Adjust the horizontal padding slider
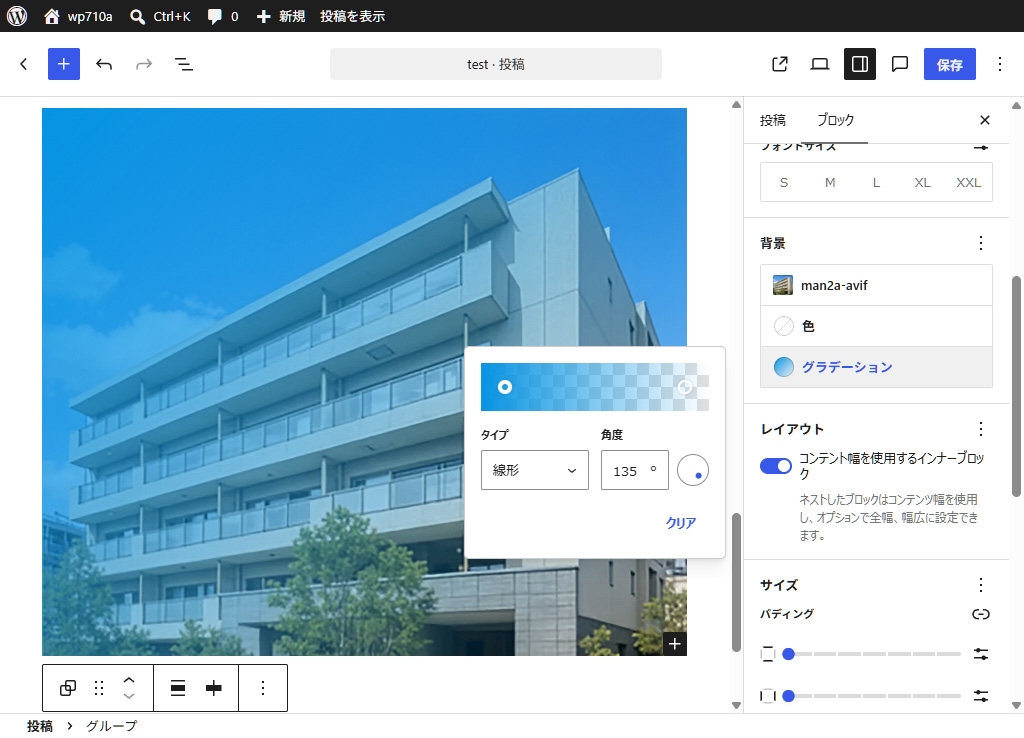Image resolution: width=1024 pixels, height=738 pixels. [x=872, y=696]
